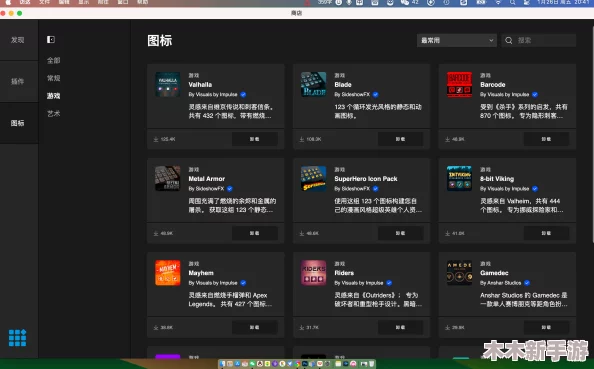Click download icon in Valhalla card footer
The height and width of the screenshot is (369, 594).
pyautogui.click(x=156, y=139)
